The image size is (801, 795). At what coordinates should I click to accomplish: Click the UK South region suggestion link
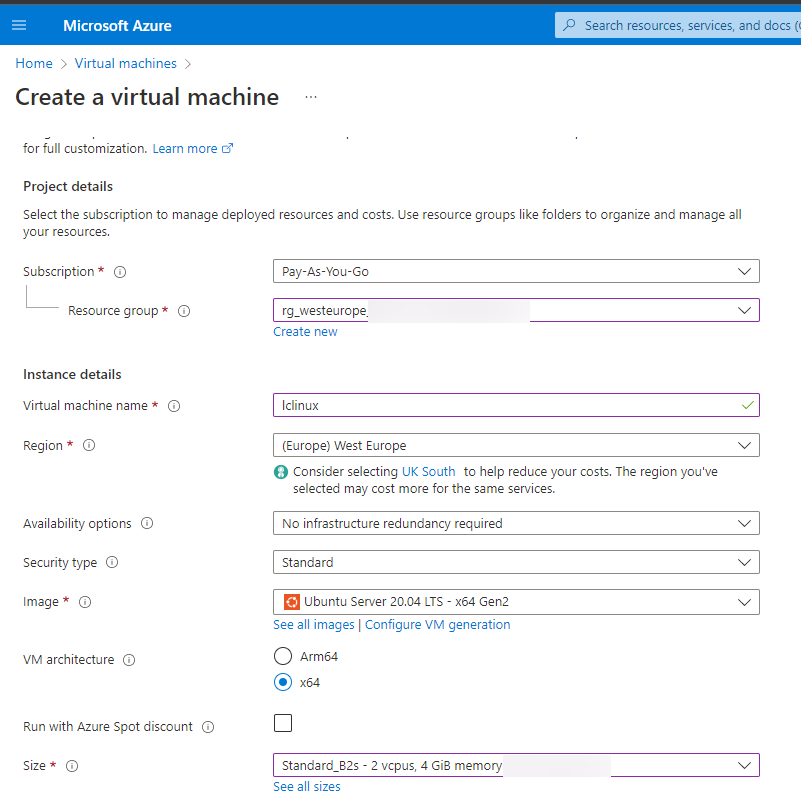[x=428, y=472]
